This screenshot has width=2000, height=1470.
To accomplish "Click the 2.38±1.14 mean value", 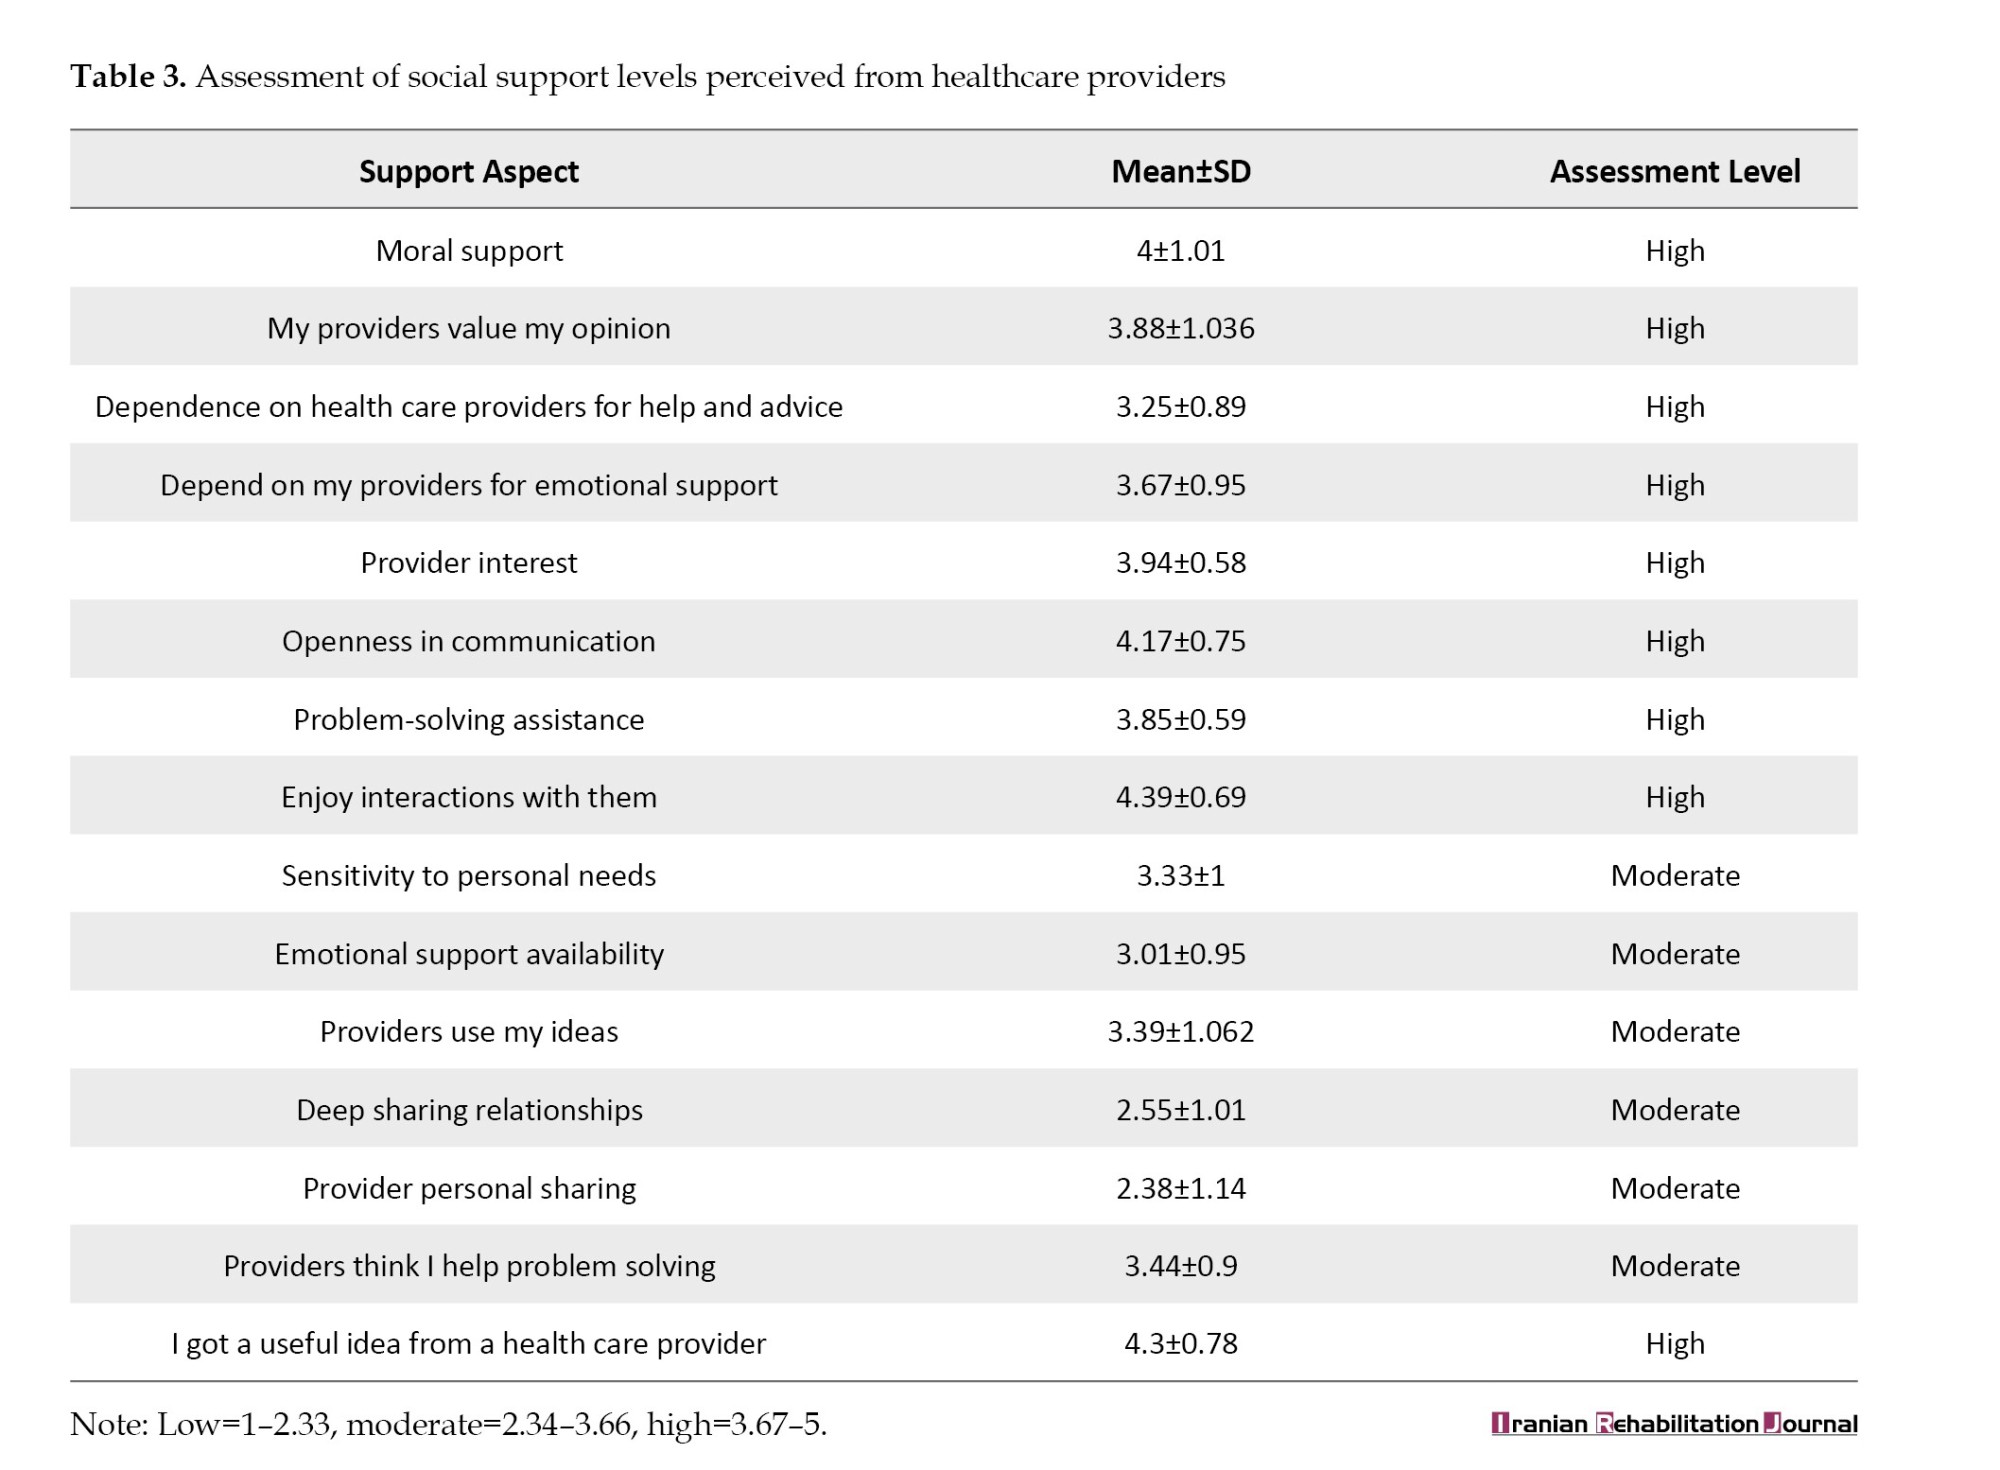I will coord(1180,1188).
